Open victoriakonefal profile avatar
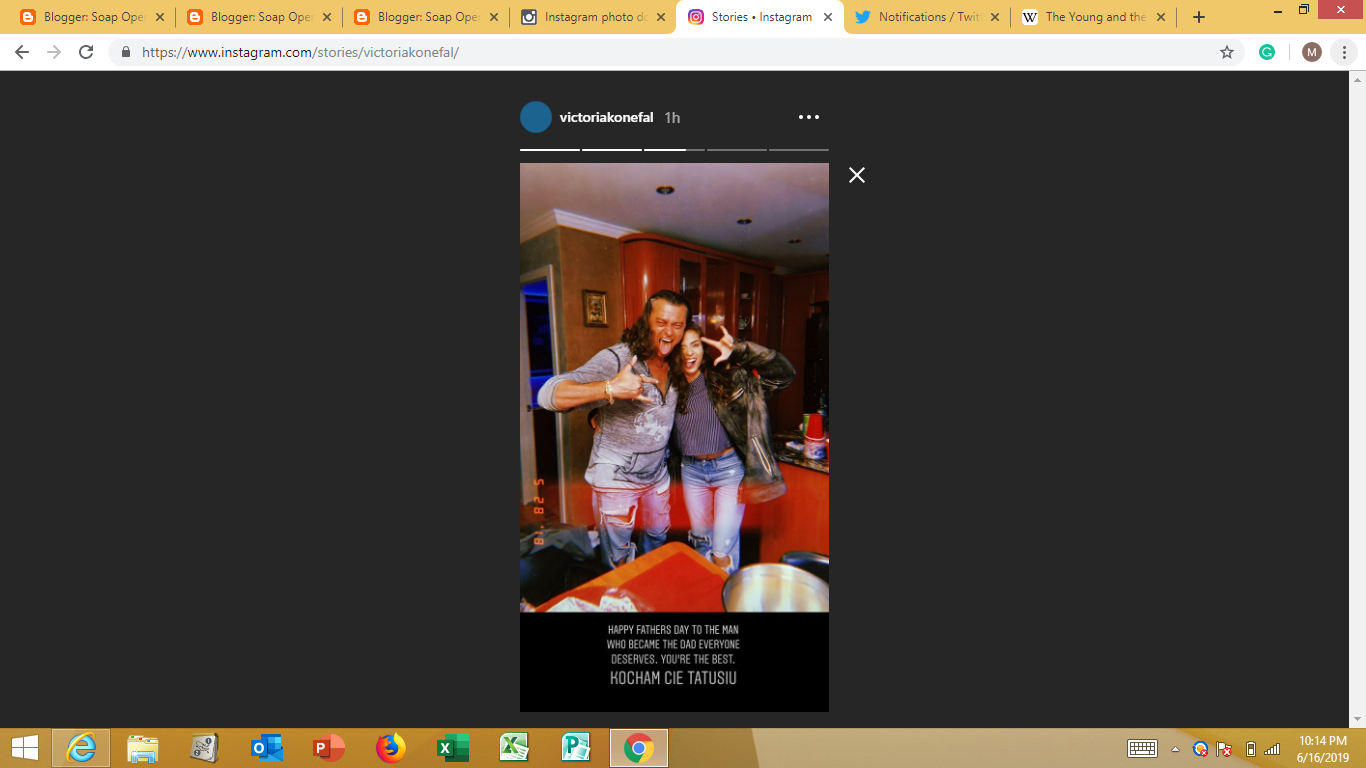The height and width of the screenshot is (768, 1366). point(536,117)
